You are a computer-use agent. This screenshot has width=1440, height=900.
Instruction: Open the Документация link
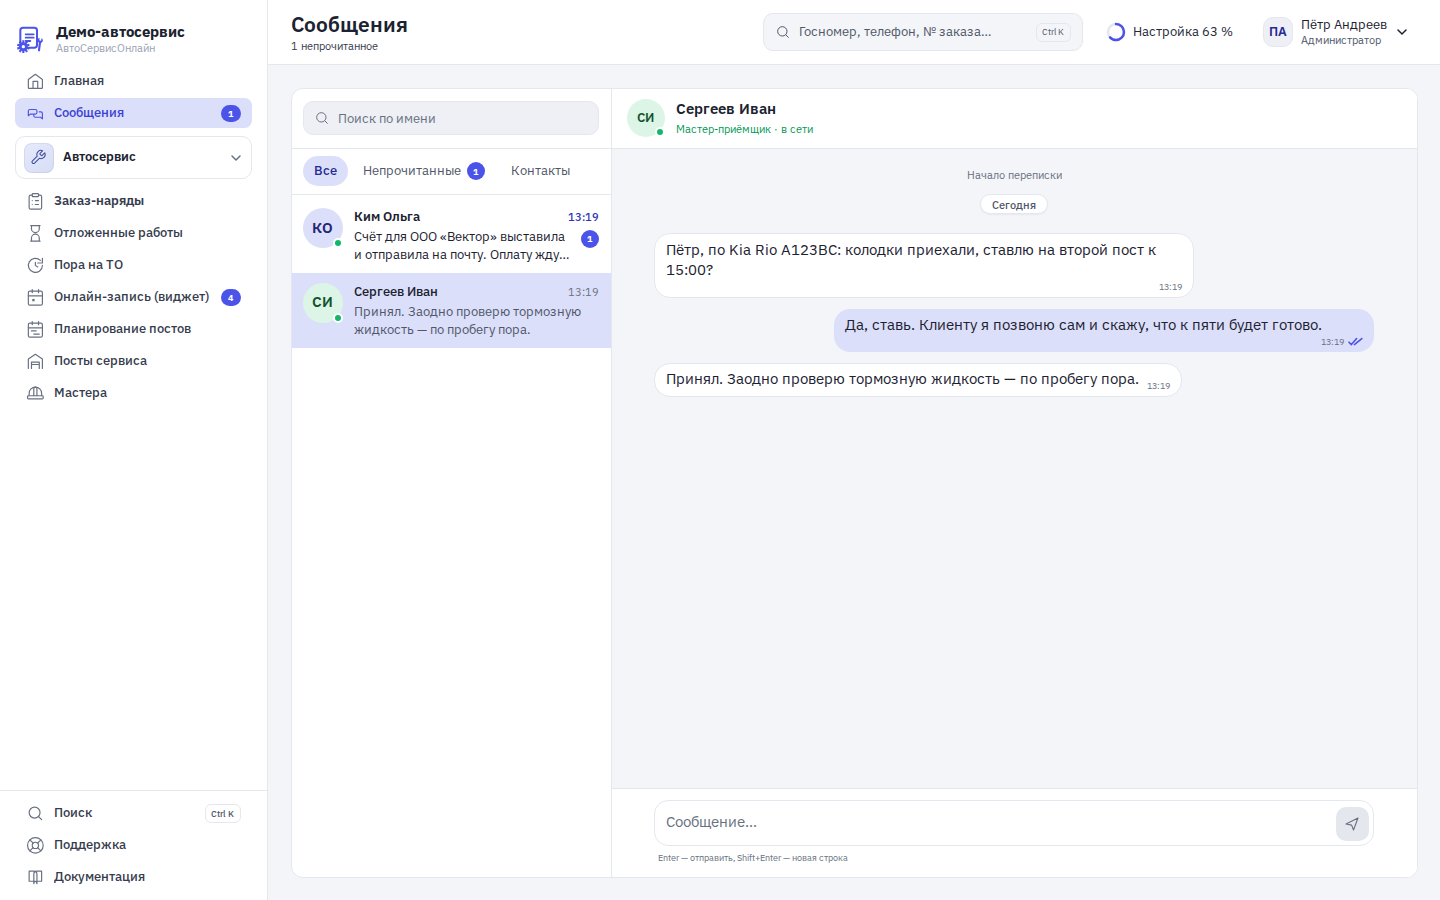pyautogui.click(x=133, y=877)
